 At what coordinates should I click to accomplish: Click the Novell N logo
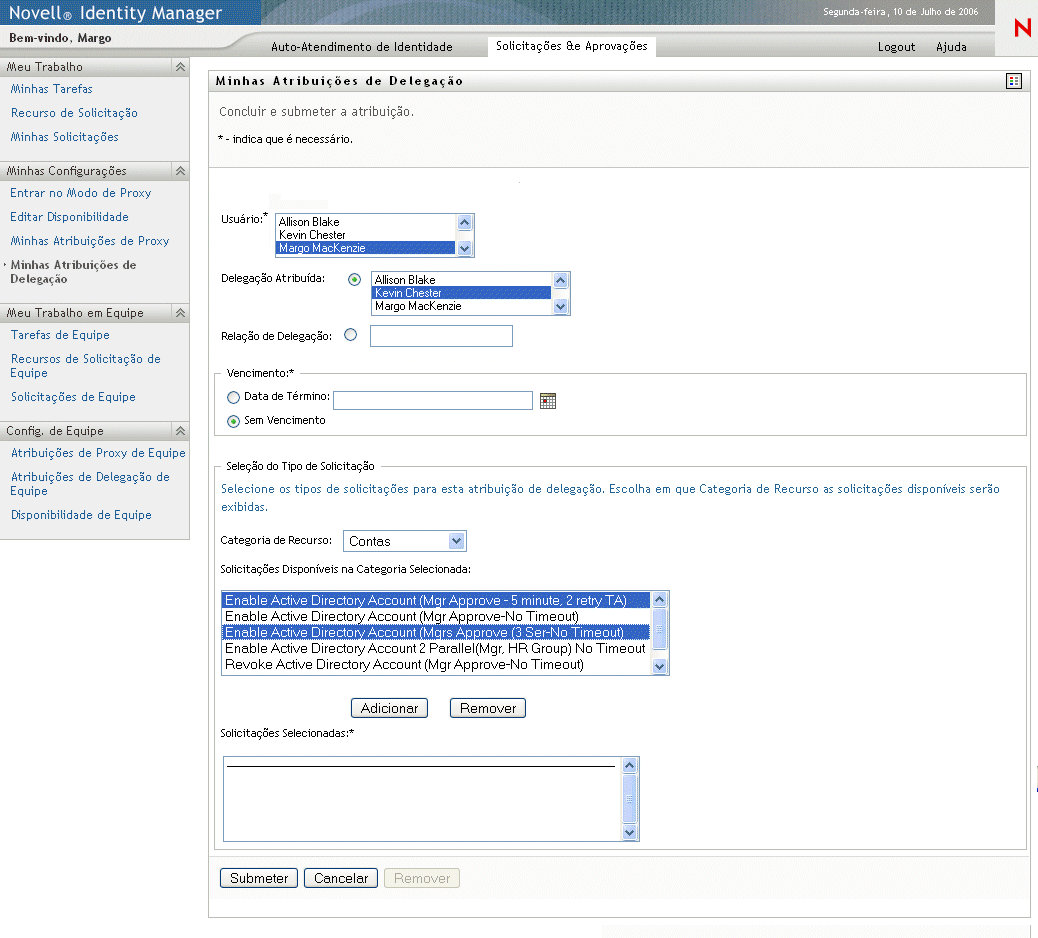[1022, 29]
